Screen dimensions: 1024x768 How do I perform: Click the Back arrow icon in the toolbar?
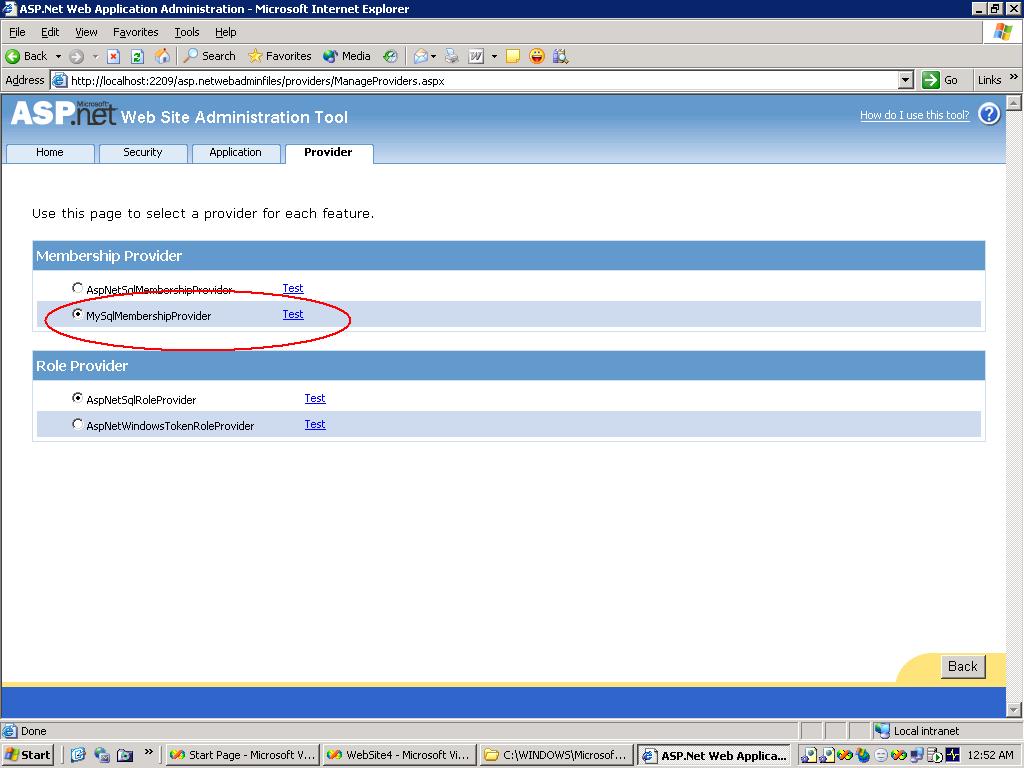12,57
